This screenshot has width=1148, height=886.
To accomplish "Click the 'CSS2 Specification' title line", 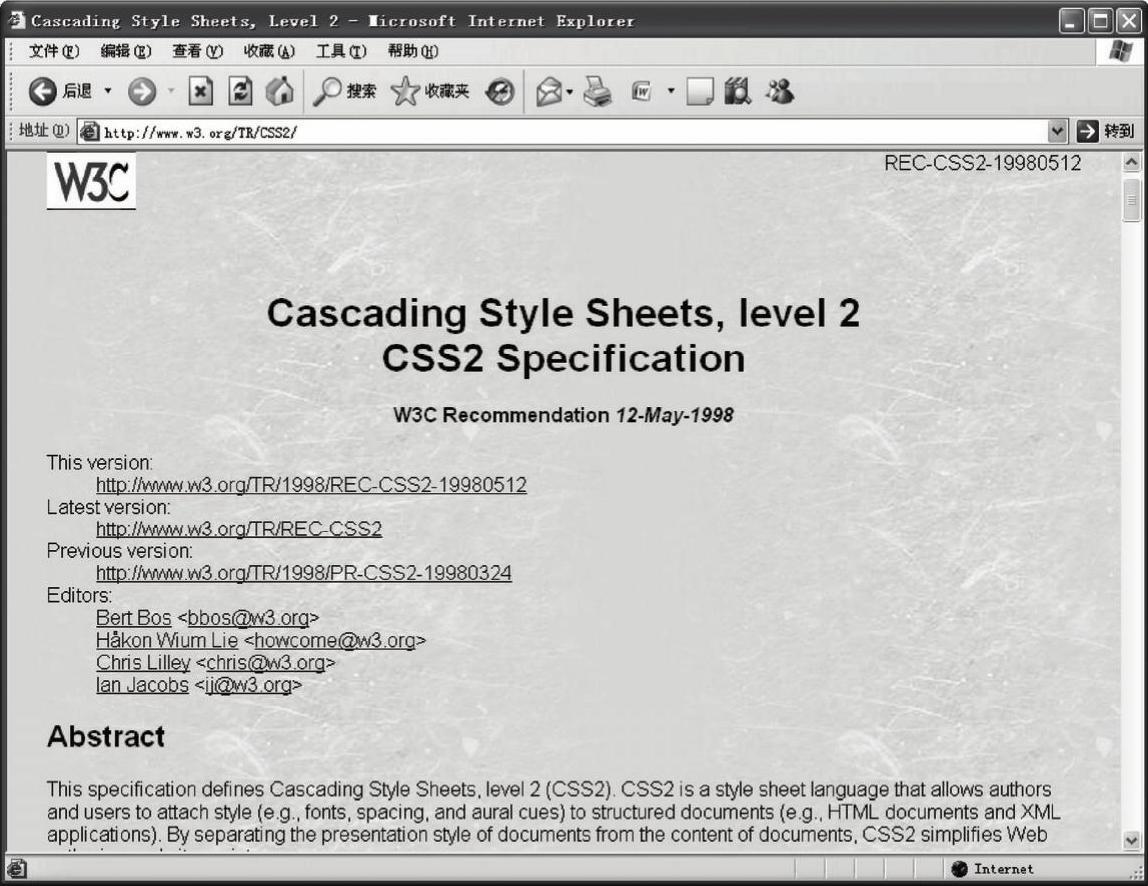I will click(x=564, y=359).
